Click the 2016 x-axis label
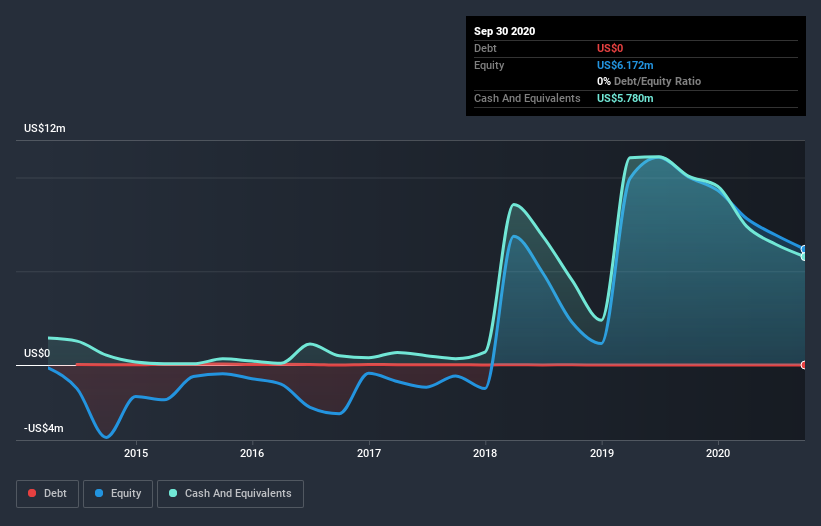The width and height of the screenshot is (821, 526). coord(252,453)
